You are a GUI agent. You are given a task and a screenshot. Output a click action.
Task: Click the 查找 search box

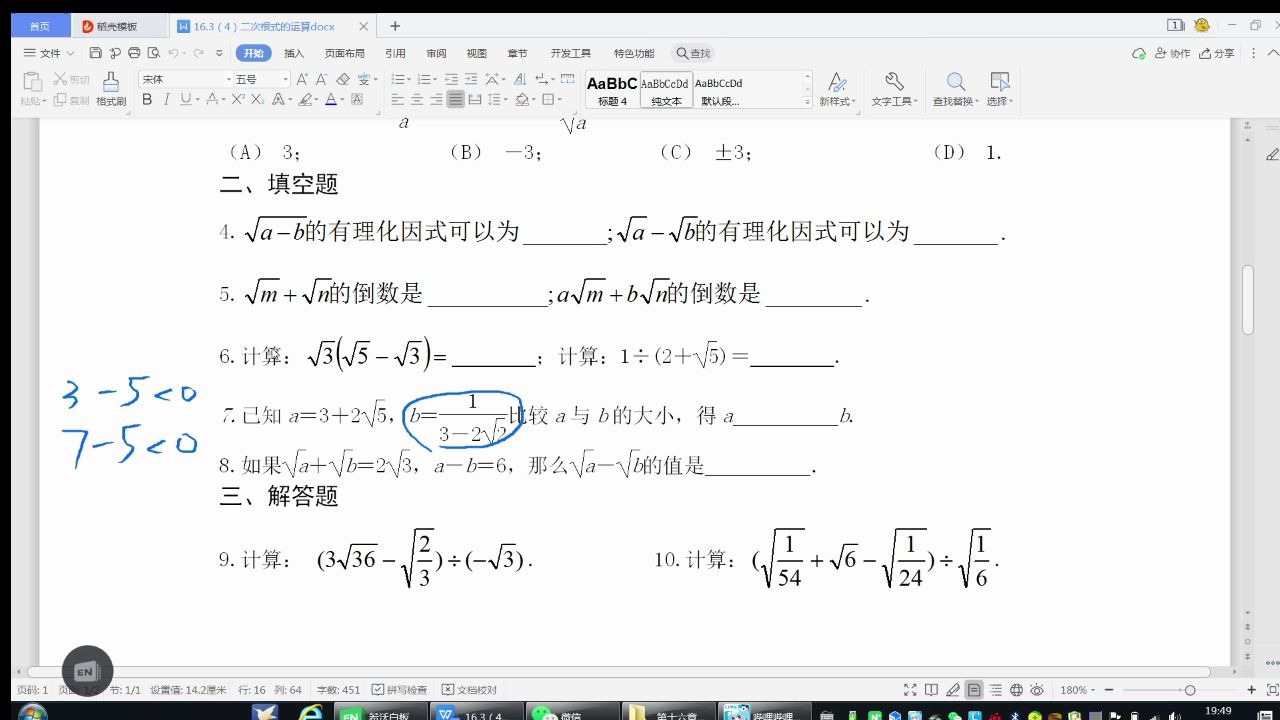pos(693,53)
